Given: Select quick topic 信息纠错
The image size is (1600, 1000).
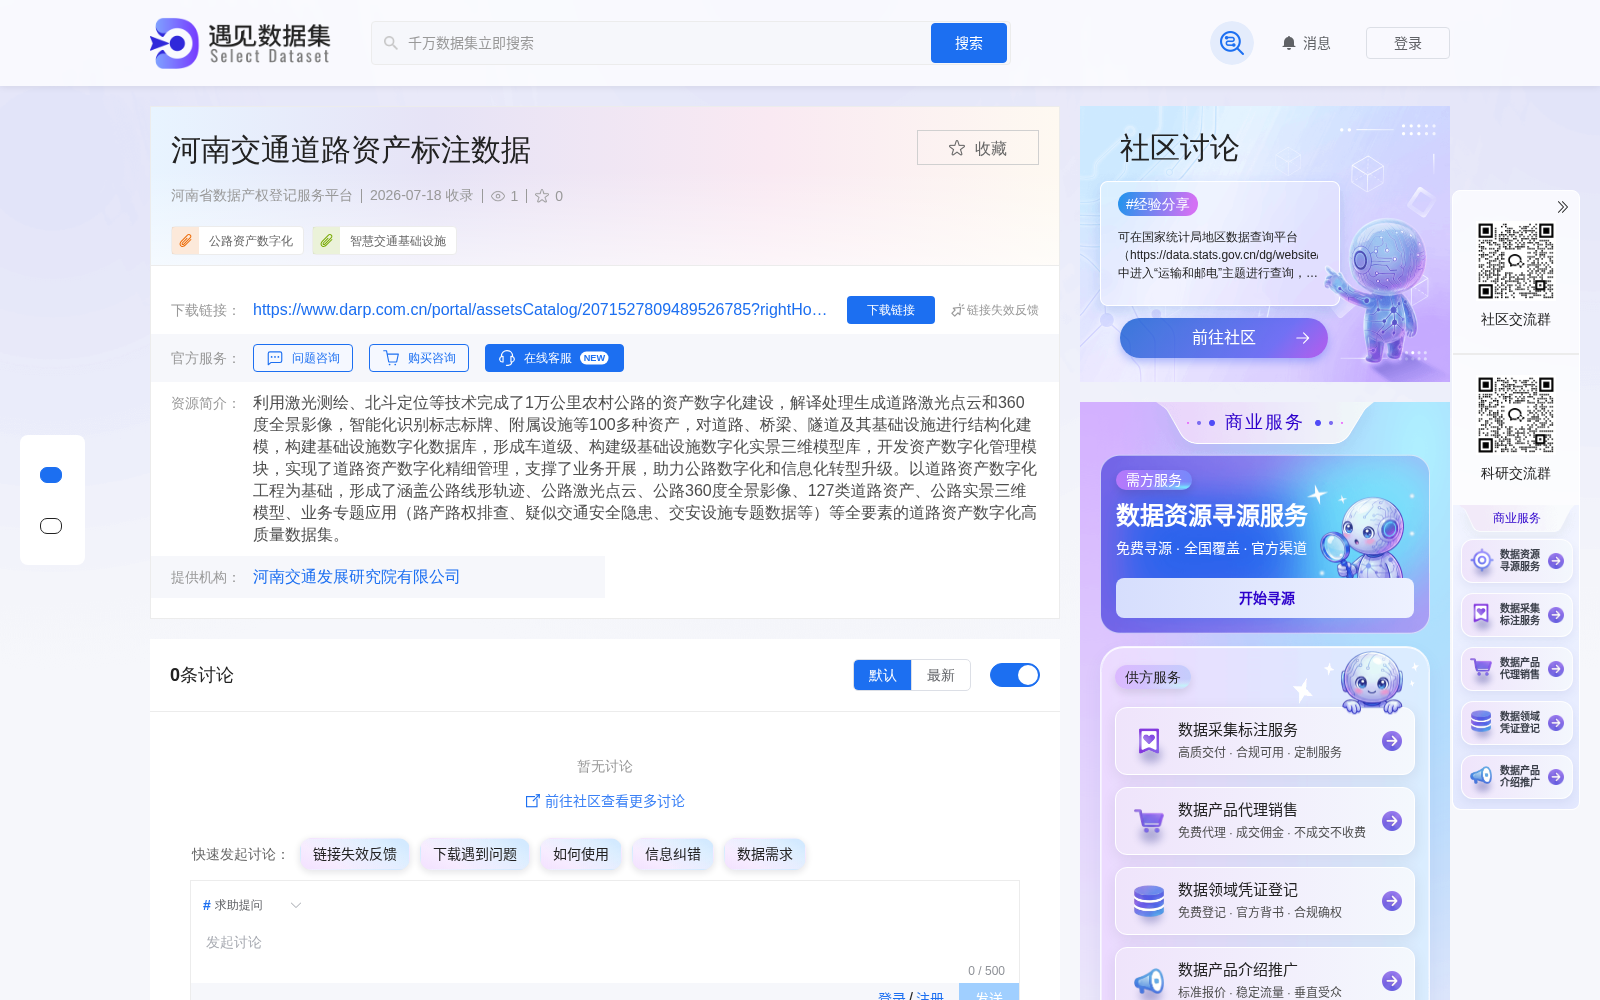Looking at the screenshot, I should [673, 854].
